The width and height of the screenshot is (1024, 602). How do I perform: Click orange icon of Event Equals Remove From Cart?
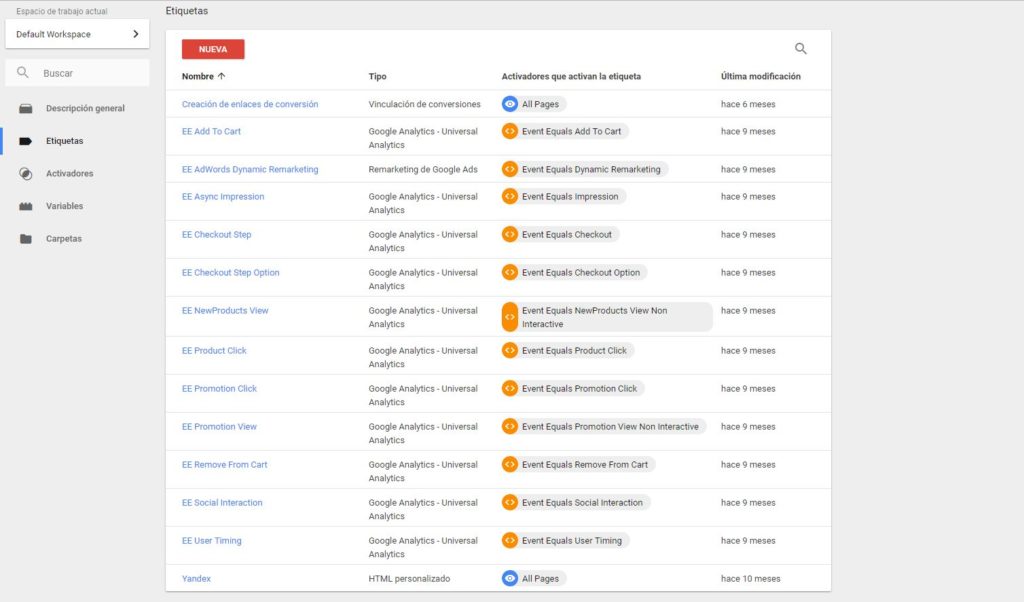click(x=510, y=464)
